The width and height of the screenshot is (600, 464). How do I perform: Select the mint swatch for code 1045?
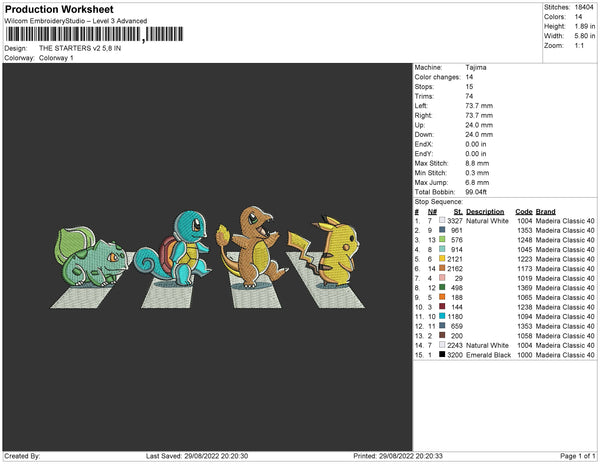442,249
